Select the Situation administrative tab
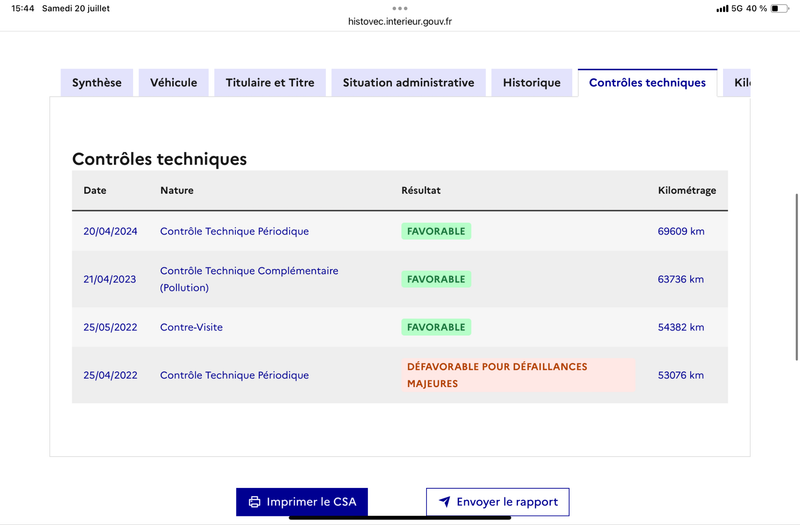 click(408, 83)
